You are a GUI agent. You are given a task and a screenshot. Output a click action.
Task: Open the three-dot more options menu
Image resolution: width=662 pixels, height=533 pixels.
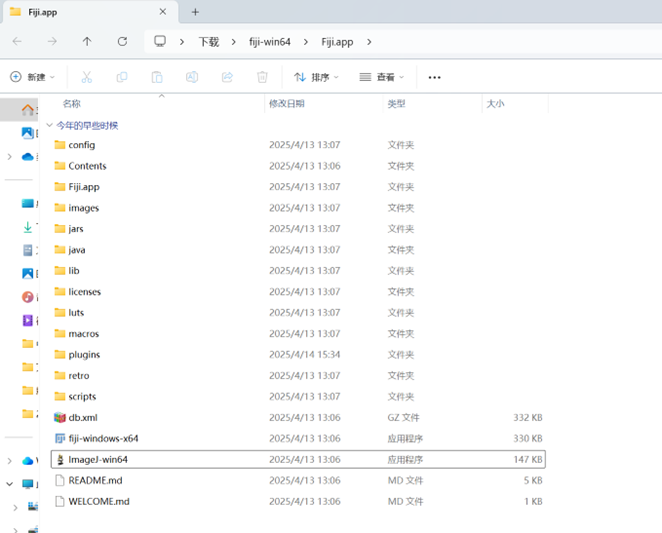[434, 77]
